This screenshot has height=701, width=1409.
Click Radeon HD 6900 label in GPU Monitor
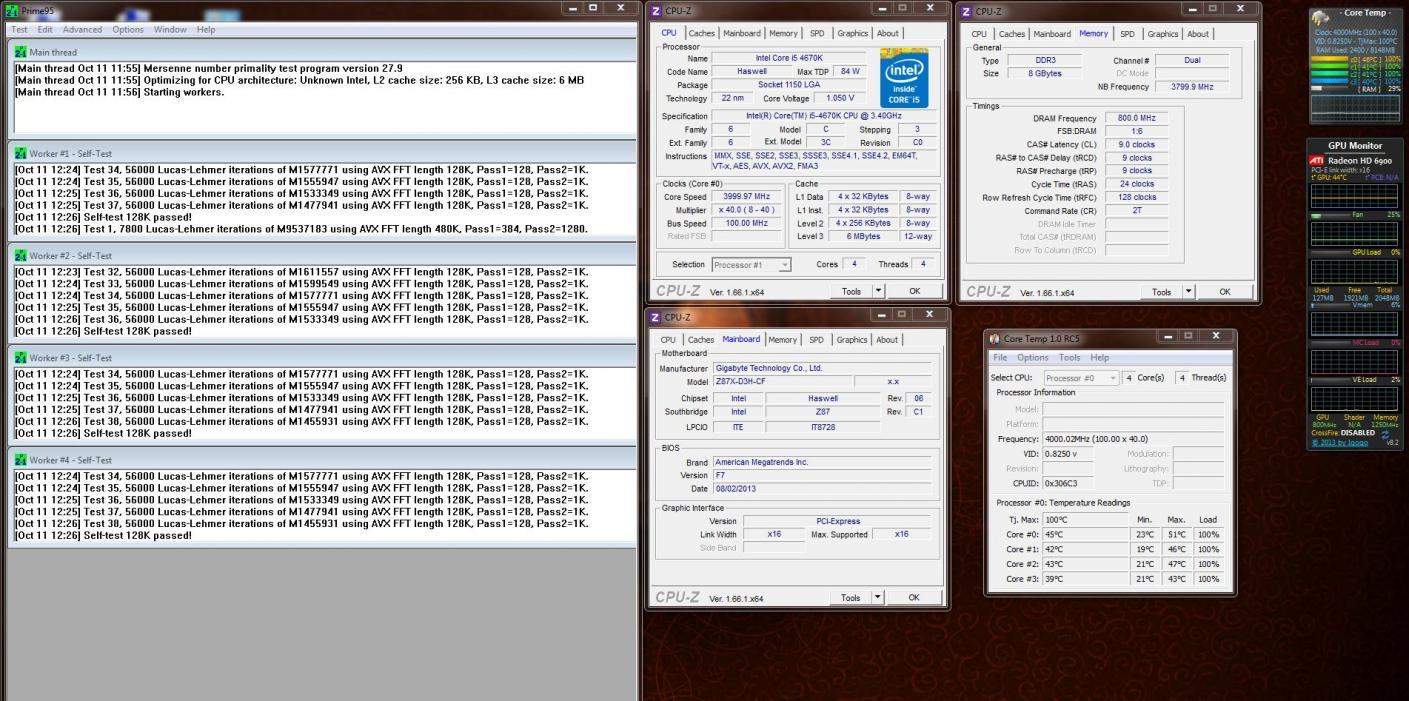(x=1359, y=160)
